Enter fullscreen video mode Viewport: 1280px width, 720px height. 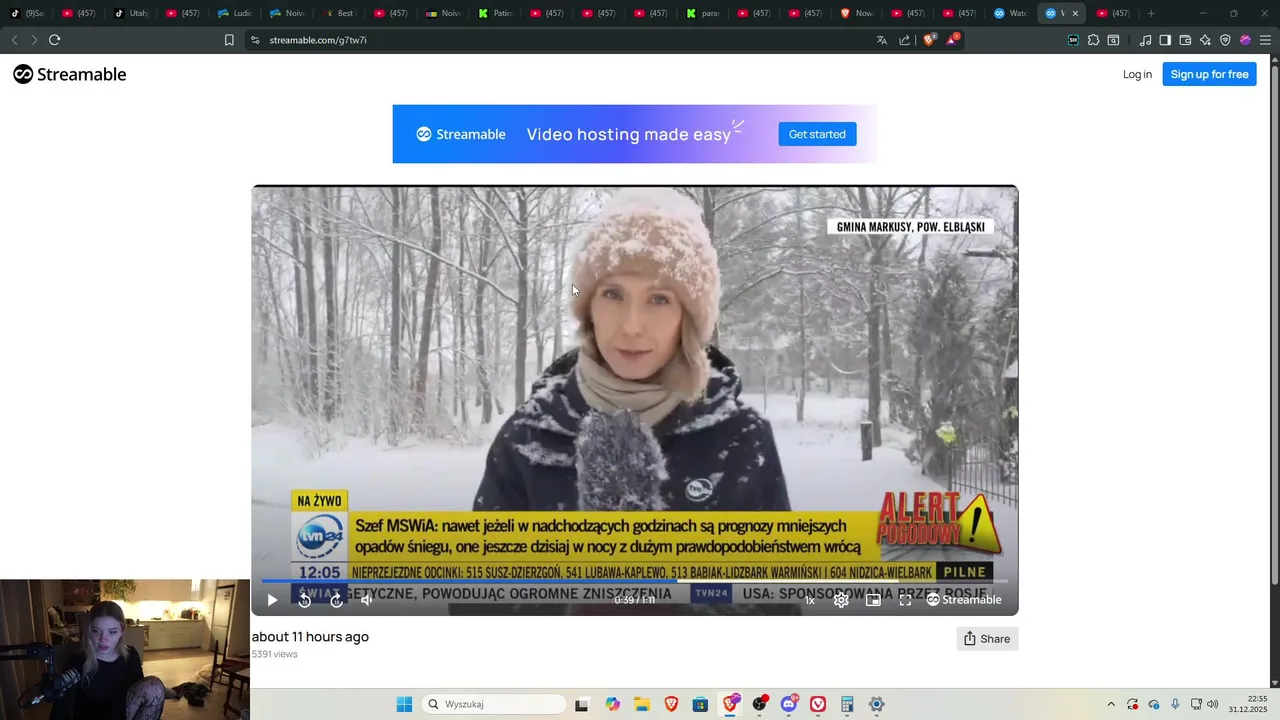905,600
